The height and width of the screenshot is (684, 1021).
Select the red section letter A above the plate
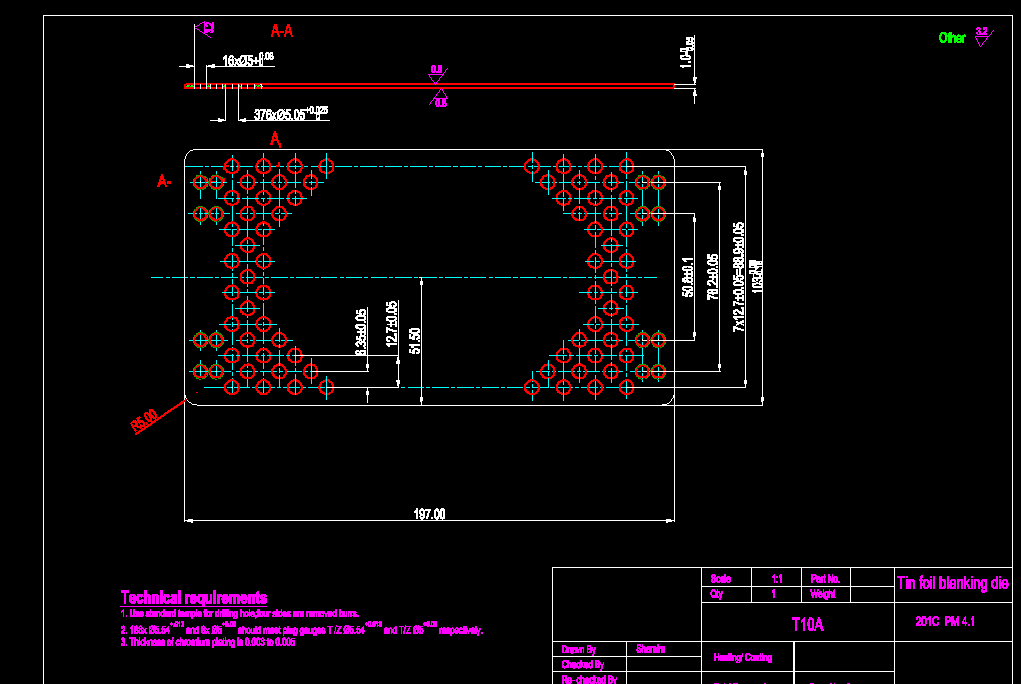(276, 141)
